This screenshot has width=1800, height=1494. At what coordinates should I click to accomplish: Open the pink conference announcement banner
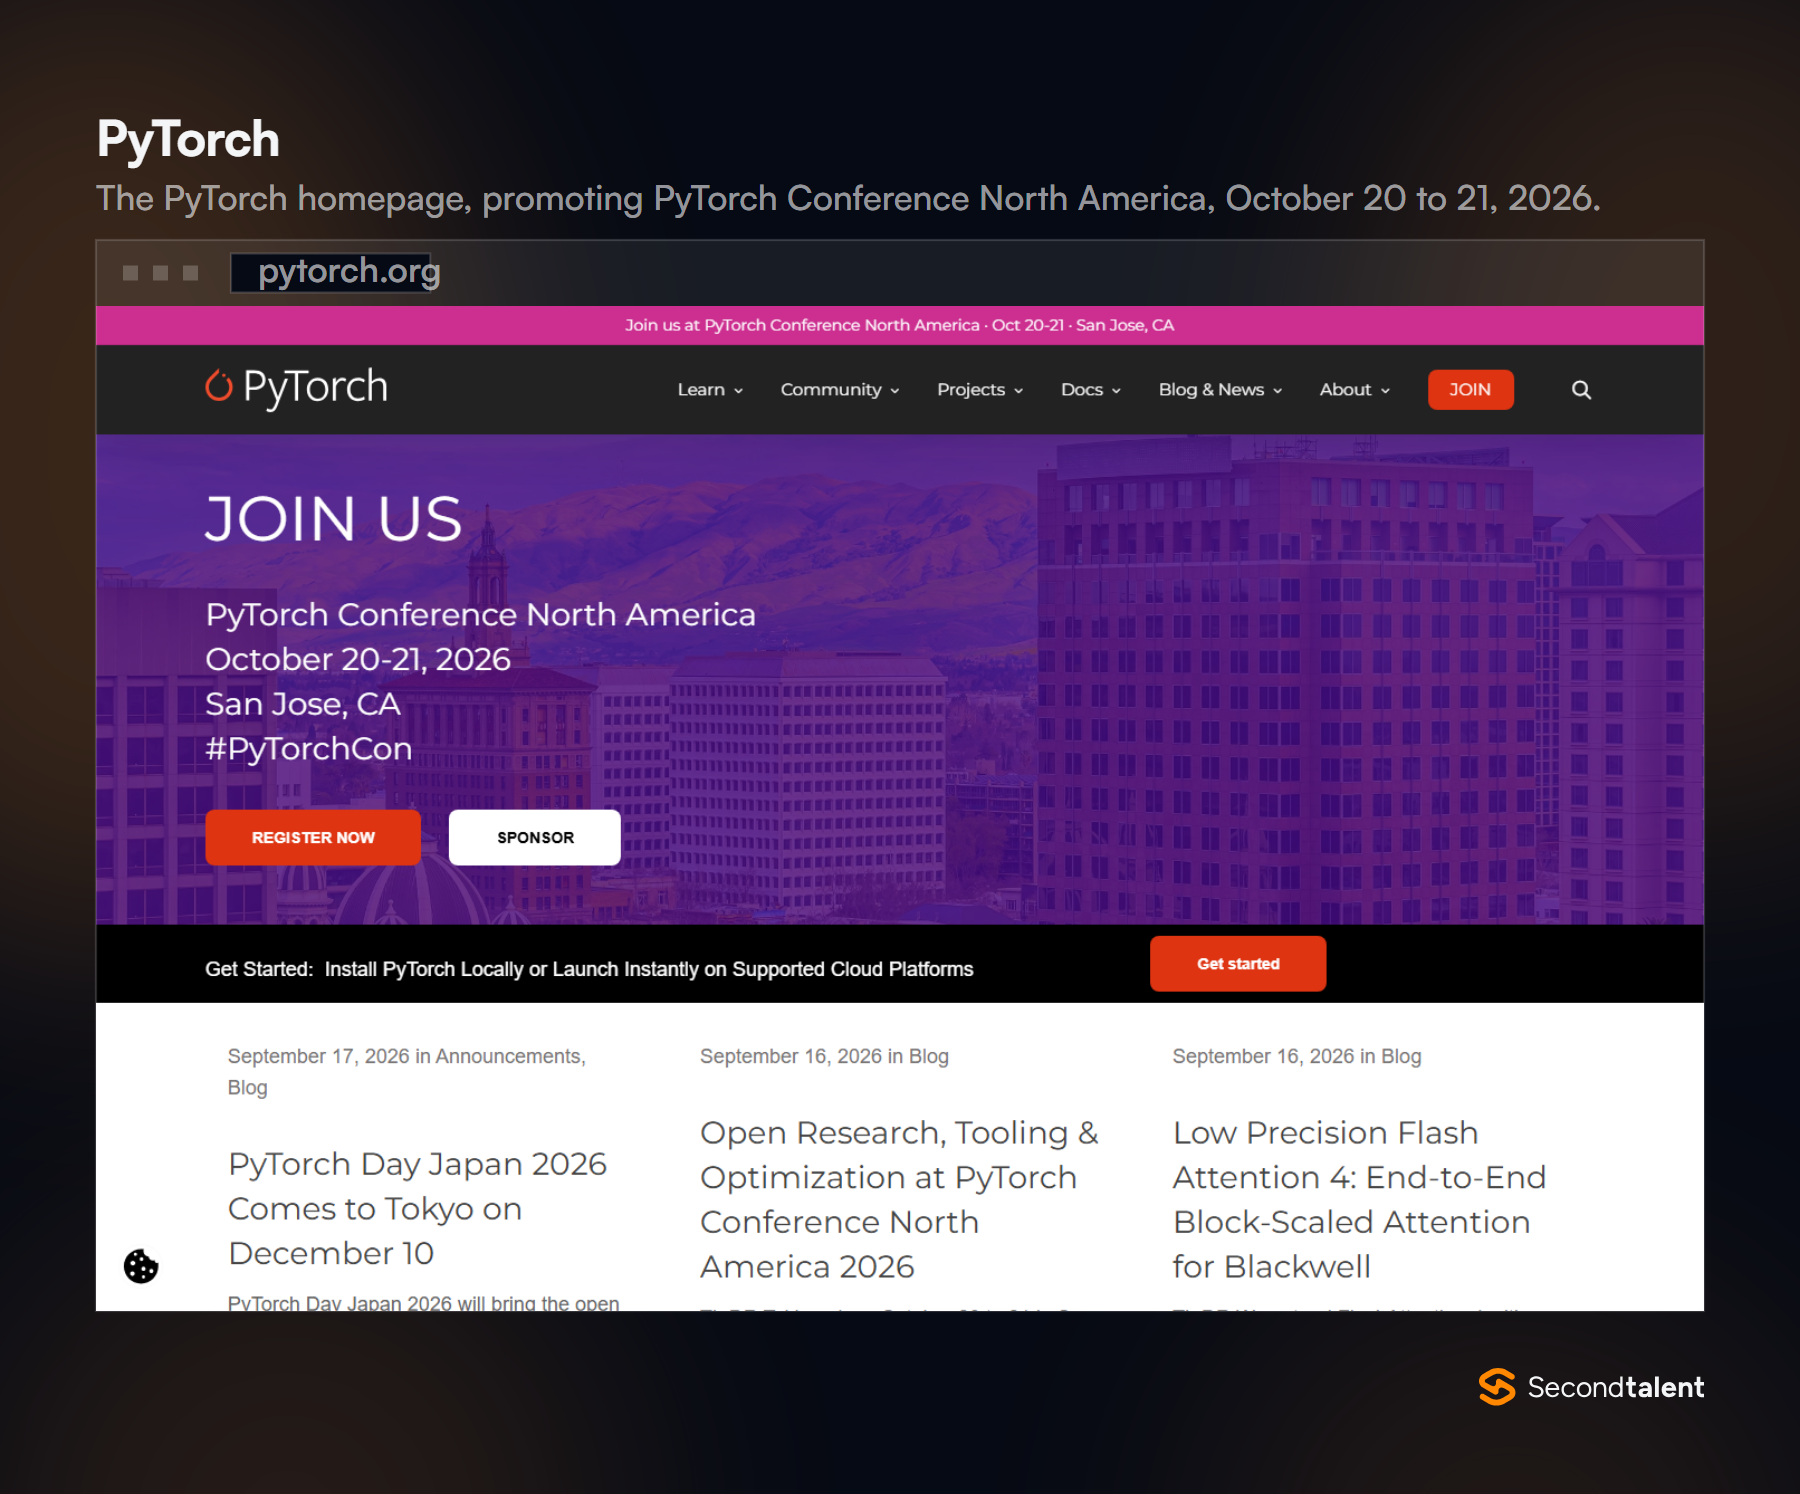tap(900, 325)
